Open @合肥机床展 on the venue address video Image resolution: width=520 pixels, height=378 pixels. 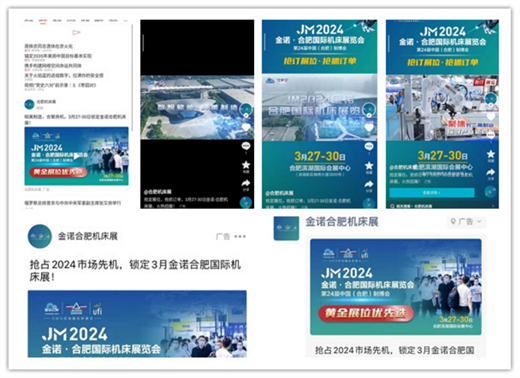[x=280, y=193]
